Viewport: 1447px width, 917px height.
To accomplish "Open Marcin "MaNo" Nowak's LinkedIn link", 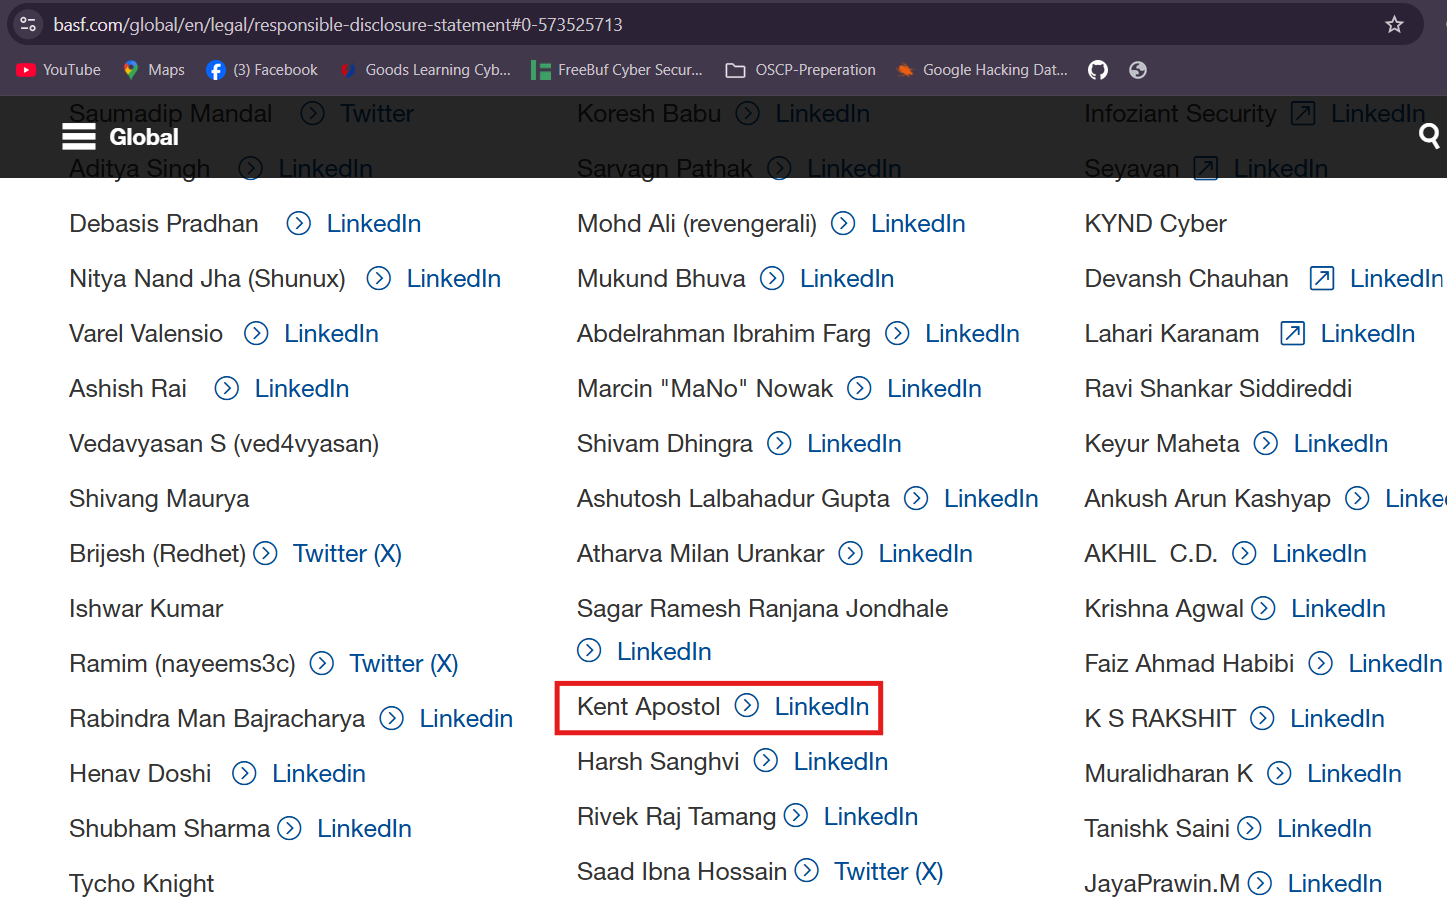I will pyautogui.click(x=933, y=389).
